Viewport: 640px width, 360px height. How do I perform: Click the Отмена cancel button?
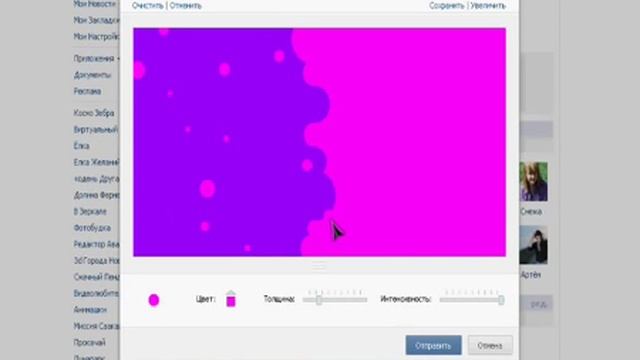[x=490, y=345]
